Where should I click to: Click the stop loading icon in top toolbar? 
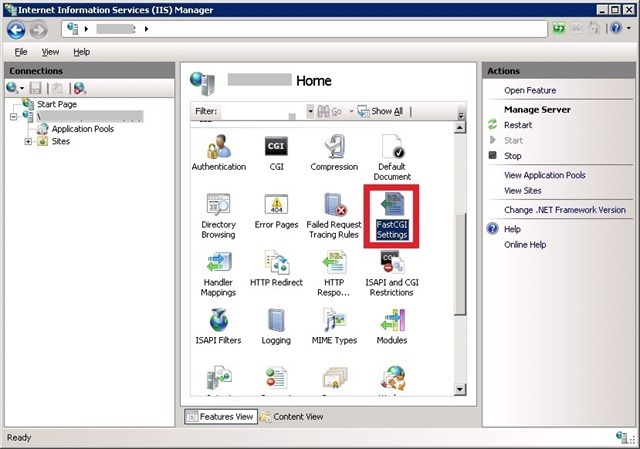click(576, 28)
